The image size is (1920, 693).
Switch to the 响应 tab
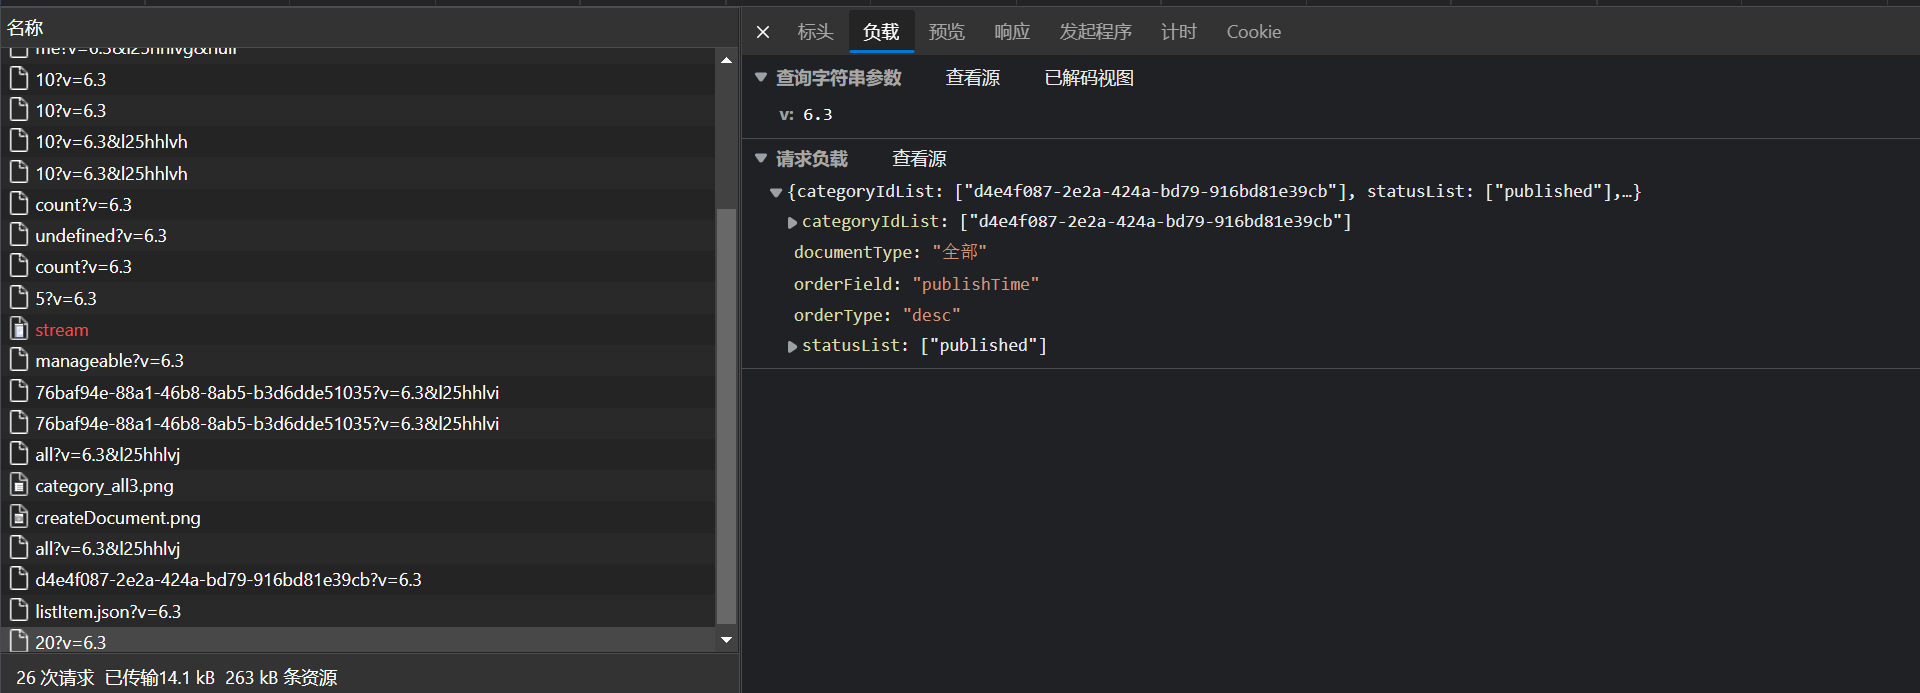pos(1012,32)
